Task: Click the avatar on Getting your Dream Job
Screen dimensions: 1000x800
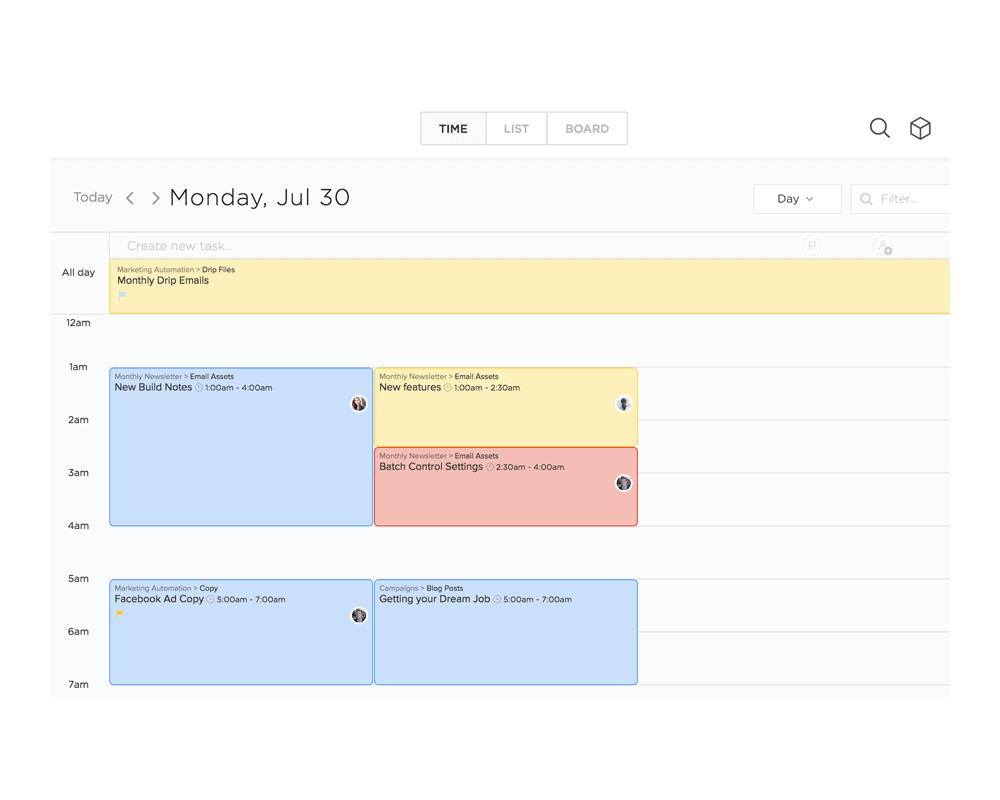Action: click(x=622, y=615)
